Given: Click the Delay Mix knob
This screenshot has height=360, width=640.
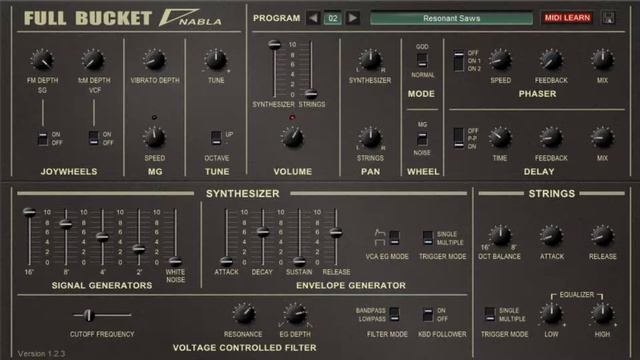Looking at the screenshot, I should coord(602,137).
